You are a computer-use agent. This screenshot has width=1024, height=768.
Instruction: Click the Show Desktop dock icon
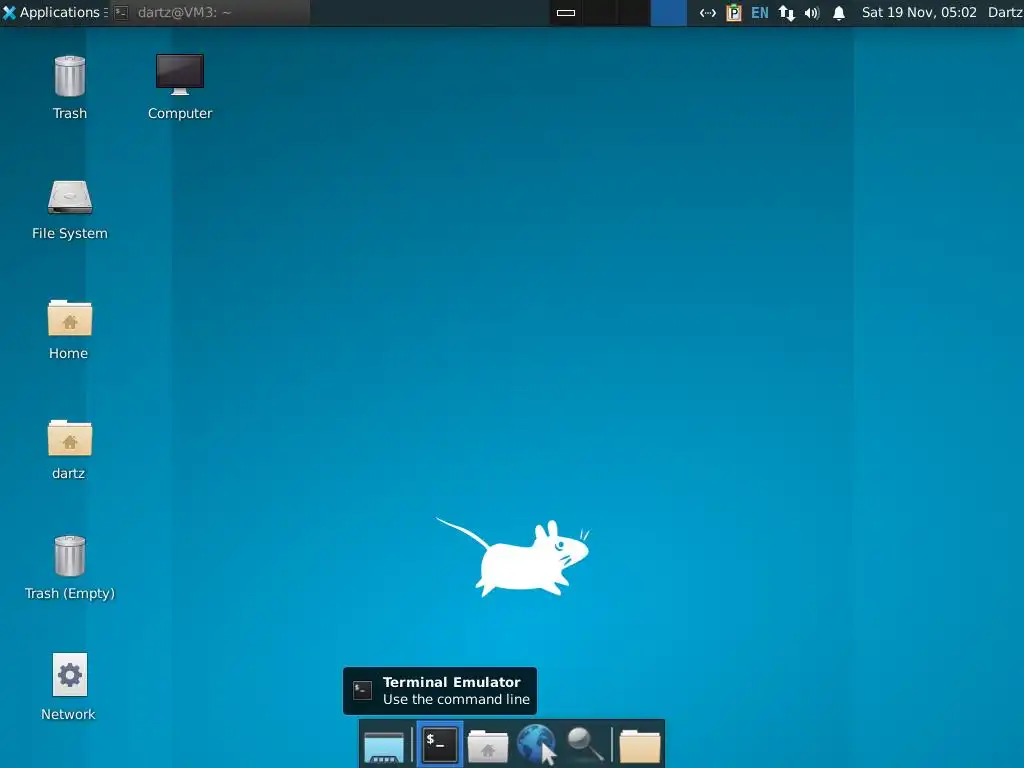384,745
